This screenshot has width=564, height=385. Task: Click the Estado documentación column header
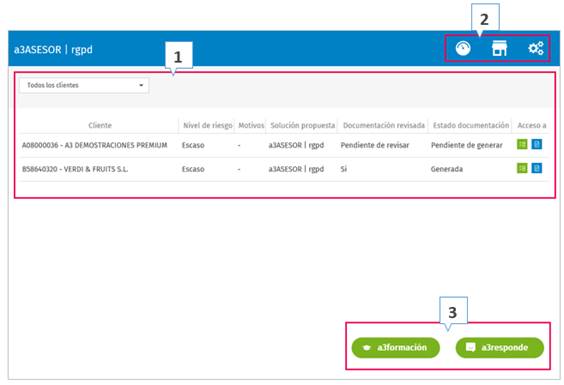[471, 125]
